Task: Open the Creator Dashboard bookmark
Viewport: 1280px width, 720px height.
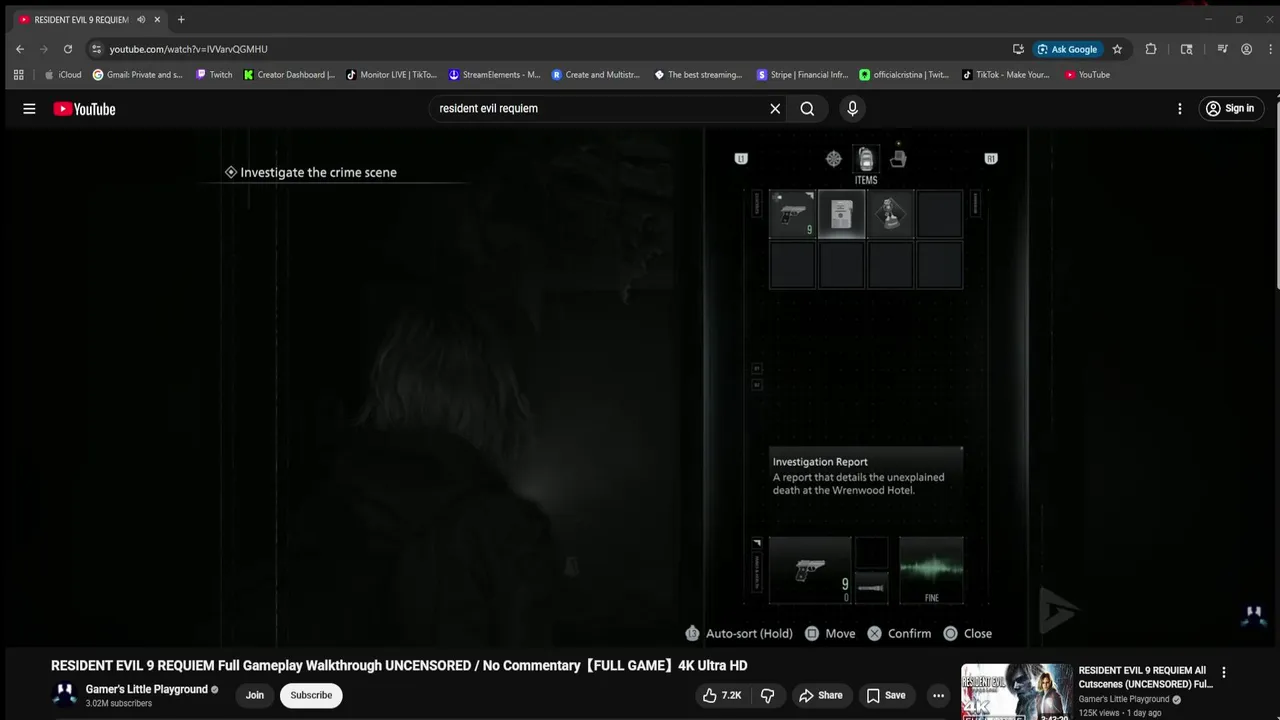Action: (290, 74)
